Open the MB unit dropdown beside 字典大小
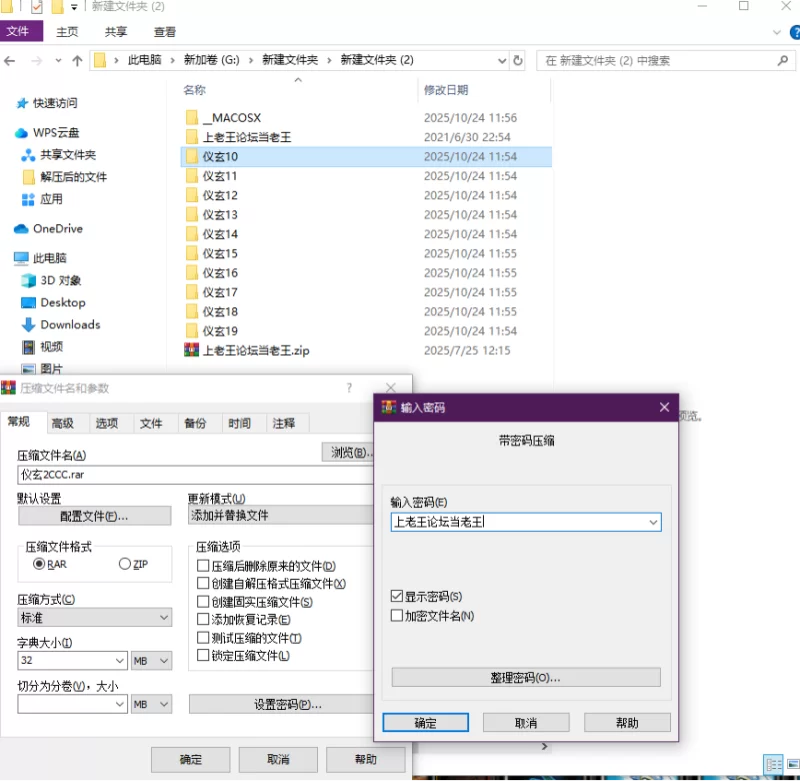 [151, 661]
